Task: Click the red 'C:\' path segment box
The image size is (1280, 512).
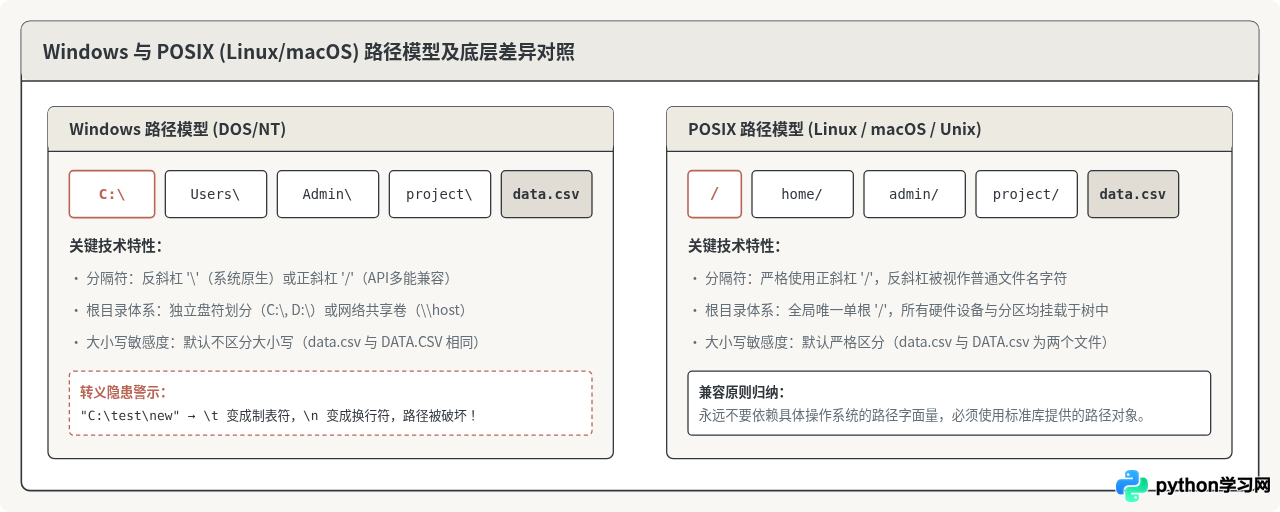Action: [112, 194]
